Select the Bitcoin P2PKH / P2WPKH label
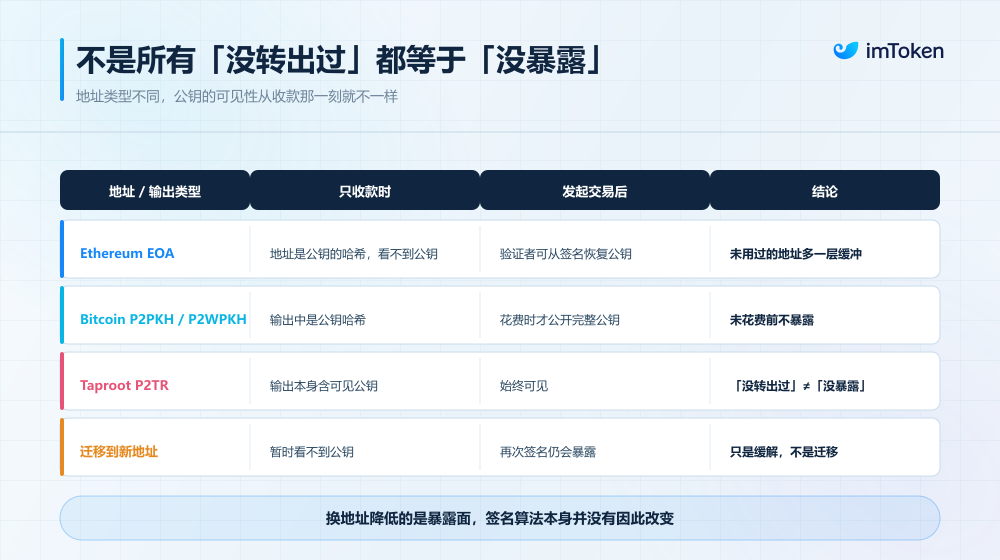This screenshot has height=560, width=1000. tap(163, 320)
